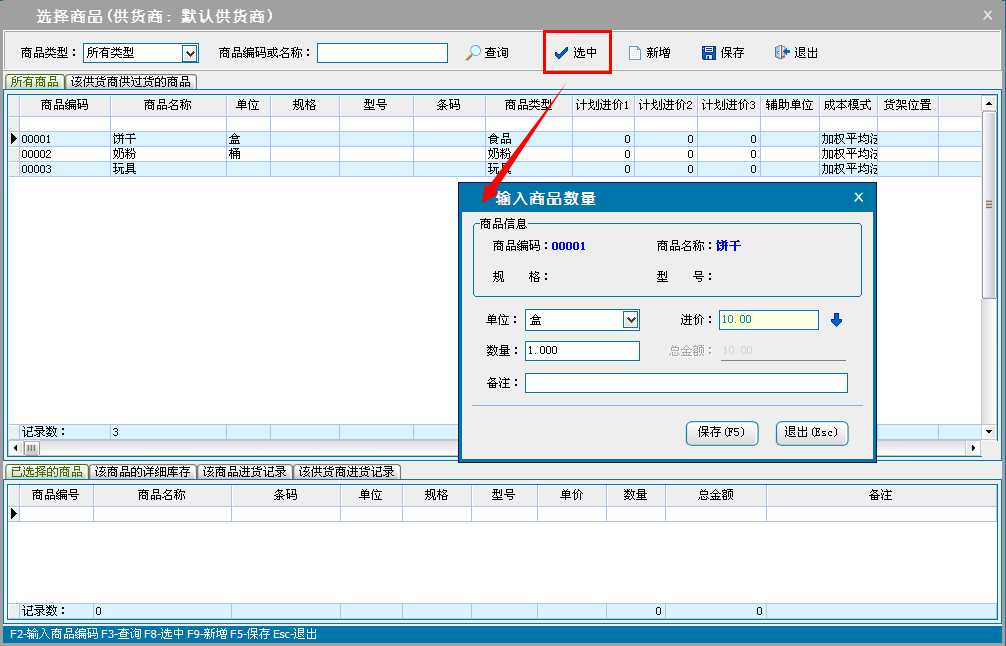This screenshot has width=1006, height=646.
Task: Click the 保存 floppy disk icon
Action: tap(709, 53)
